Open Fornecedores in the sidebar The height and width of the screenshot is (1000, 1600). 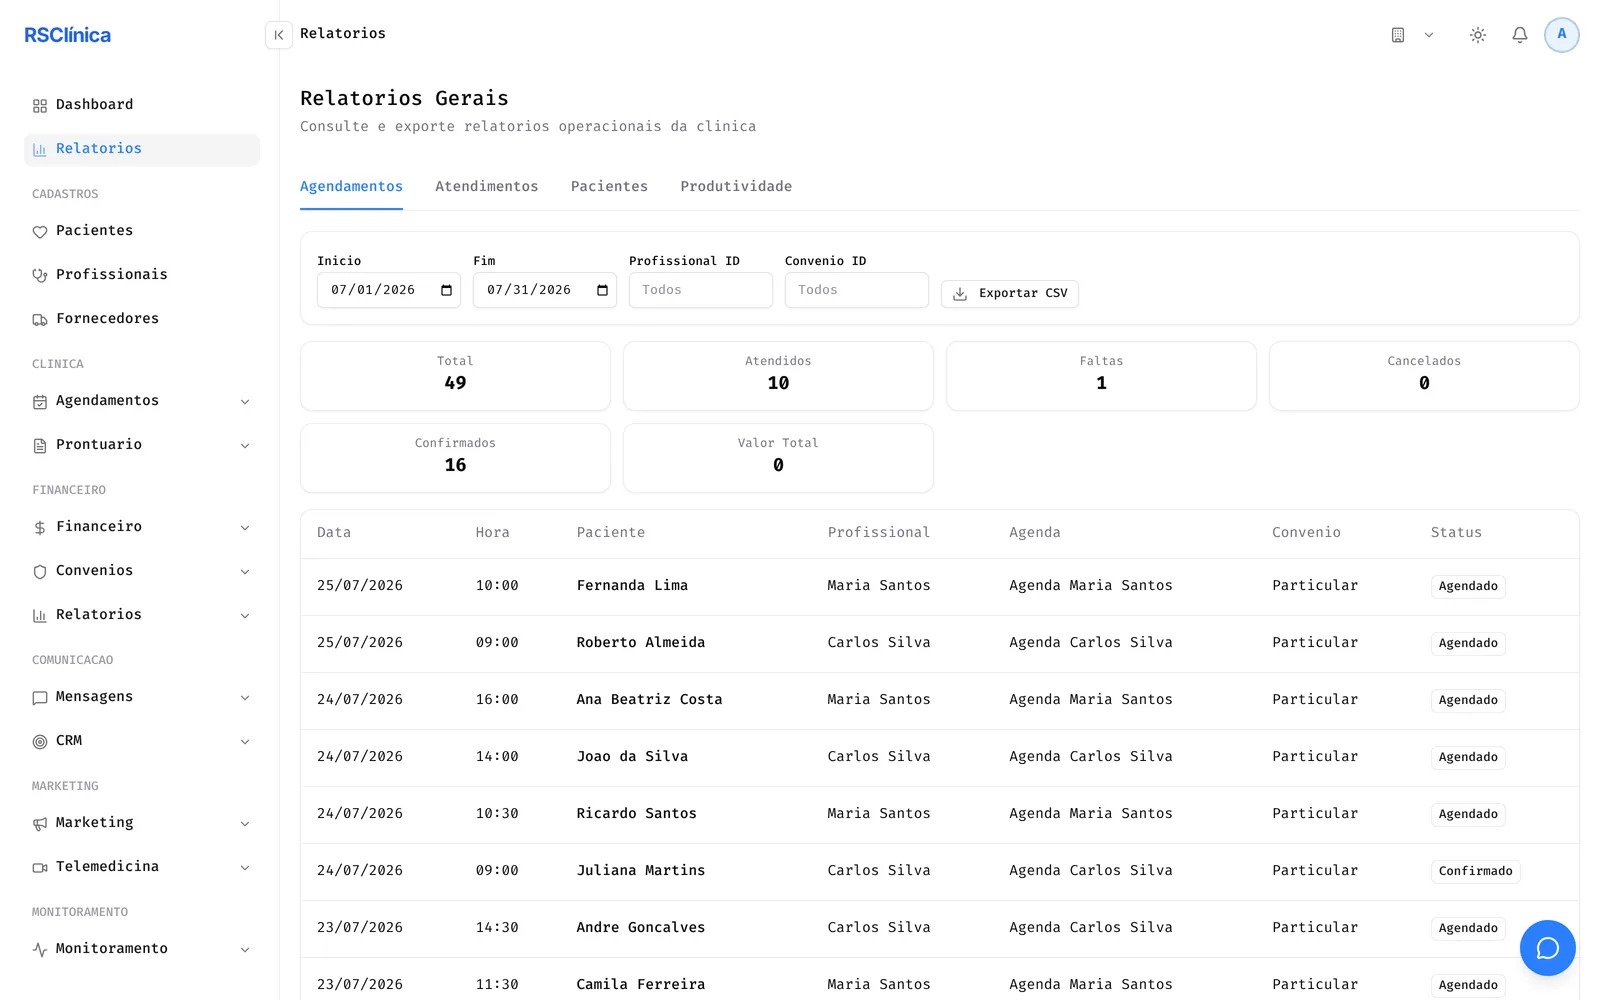pos(142,319)
